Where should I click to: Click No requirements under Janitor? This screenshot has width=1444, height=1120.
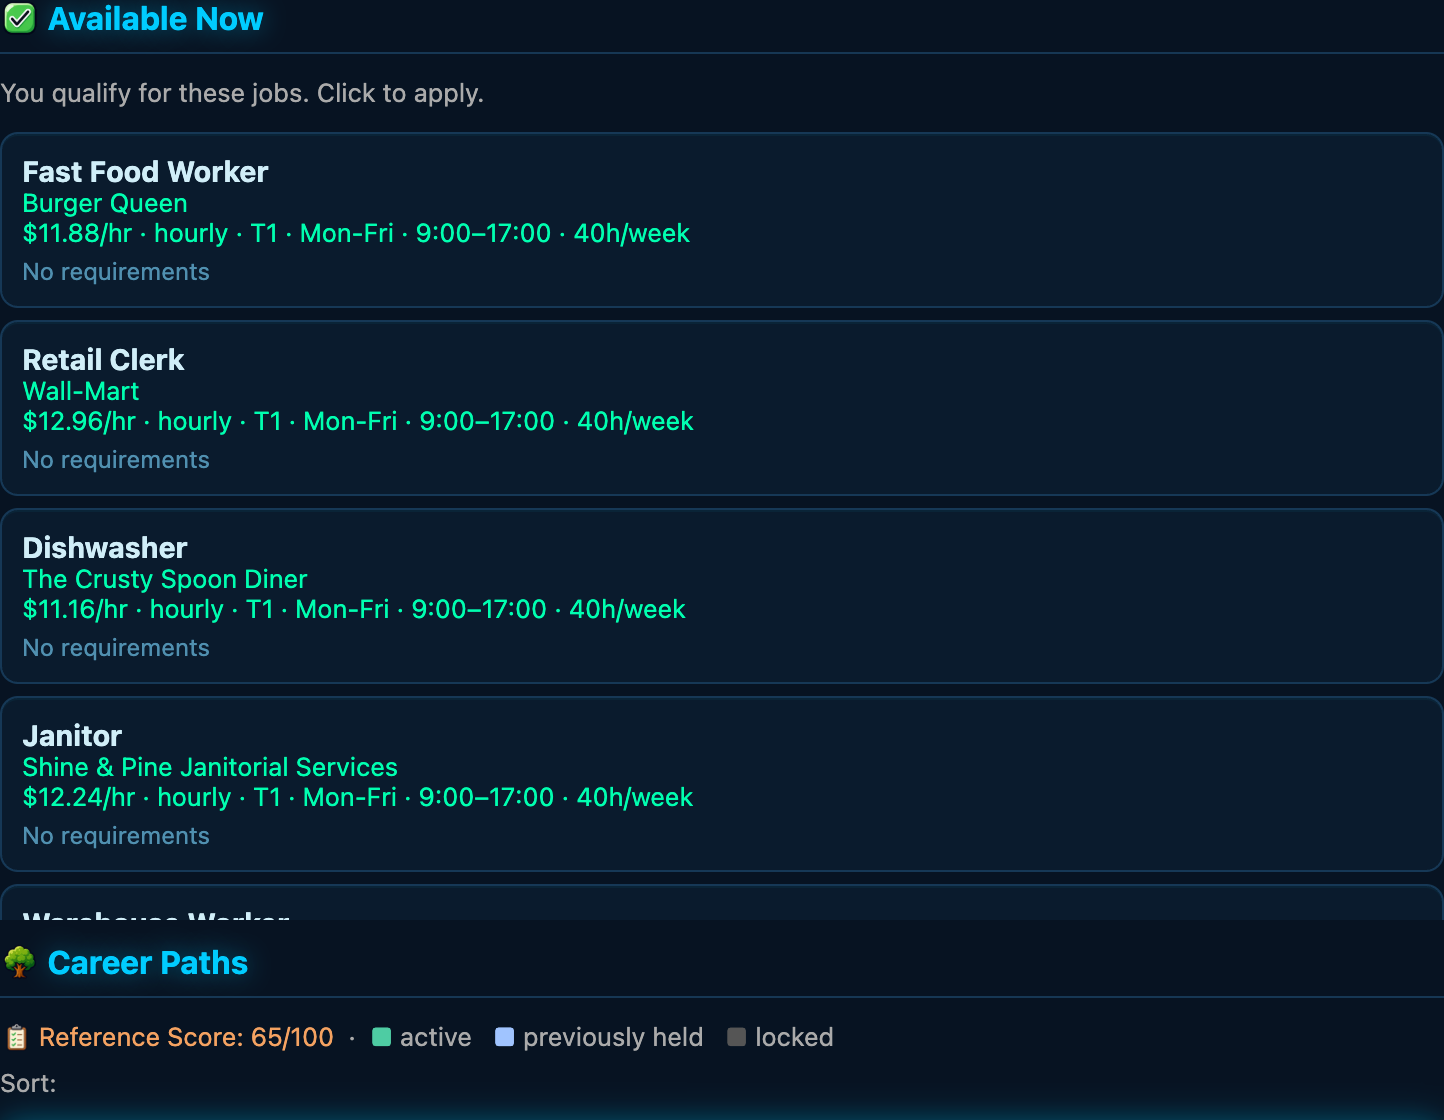click(116, 836)
